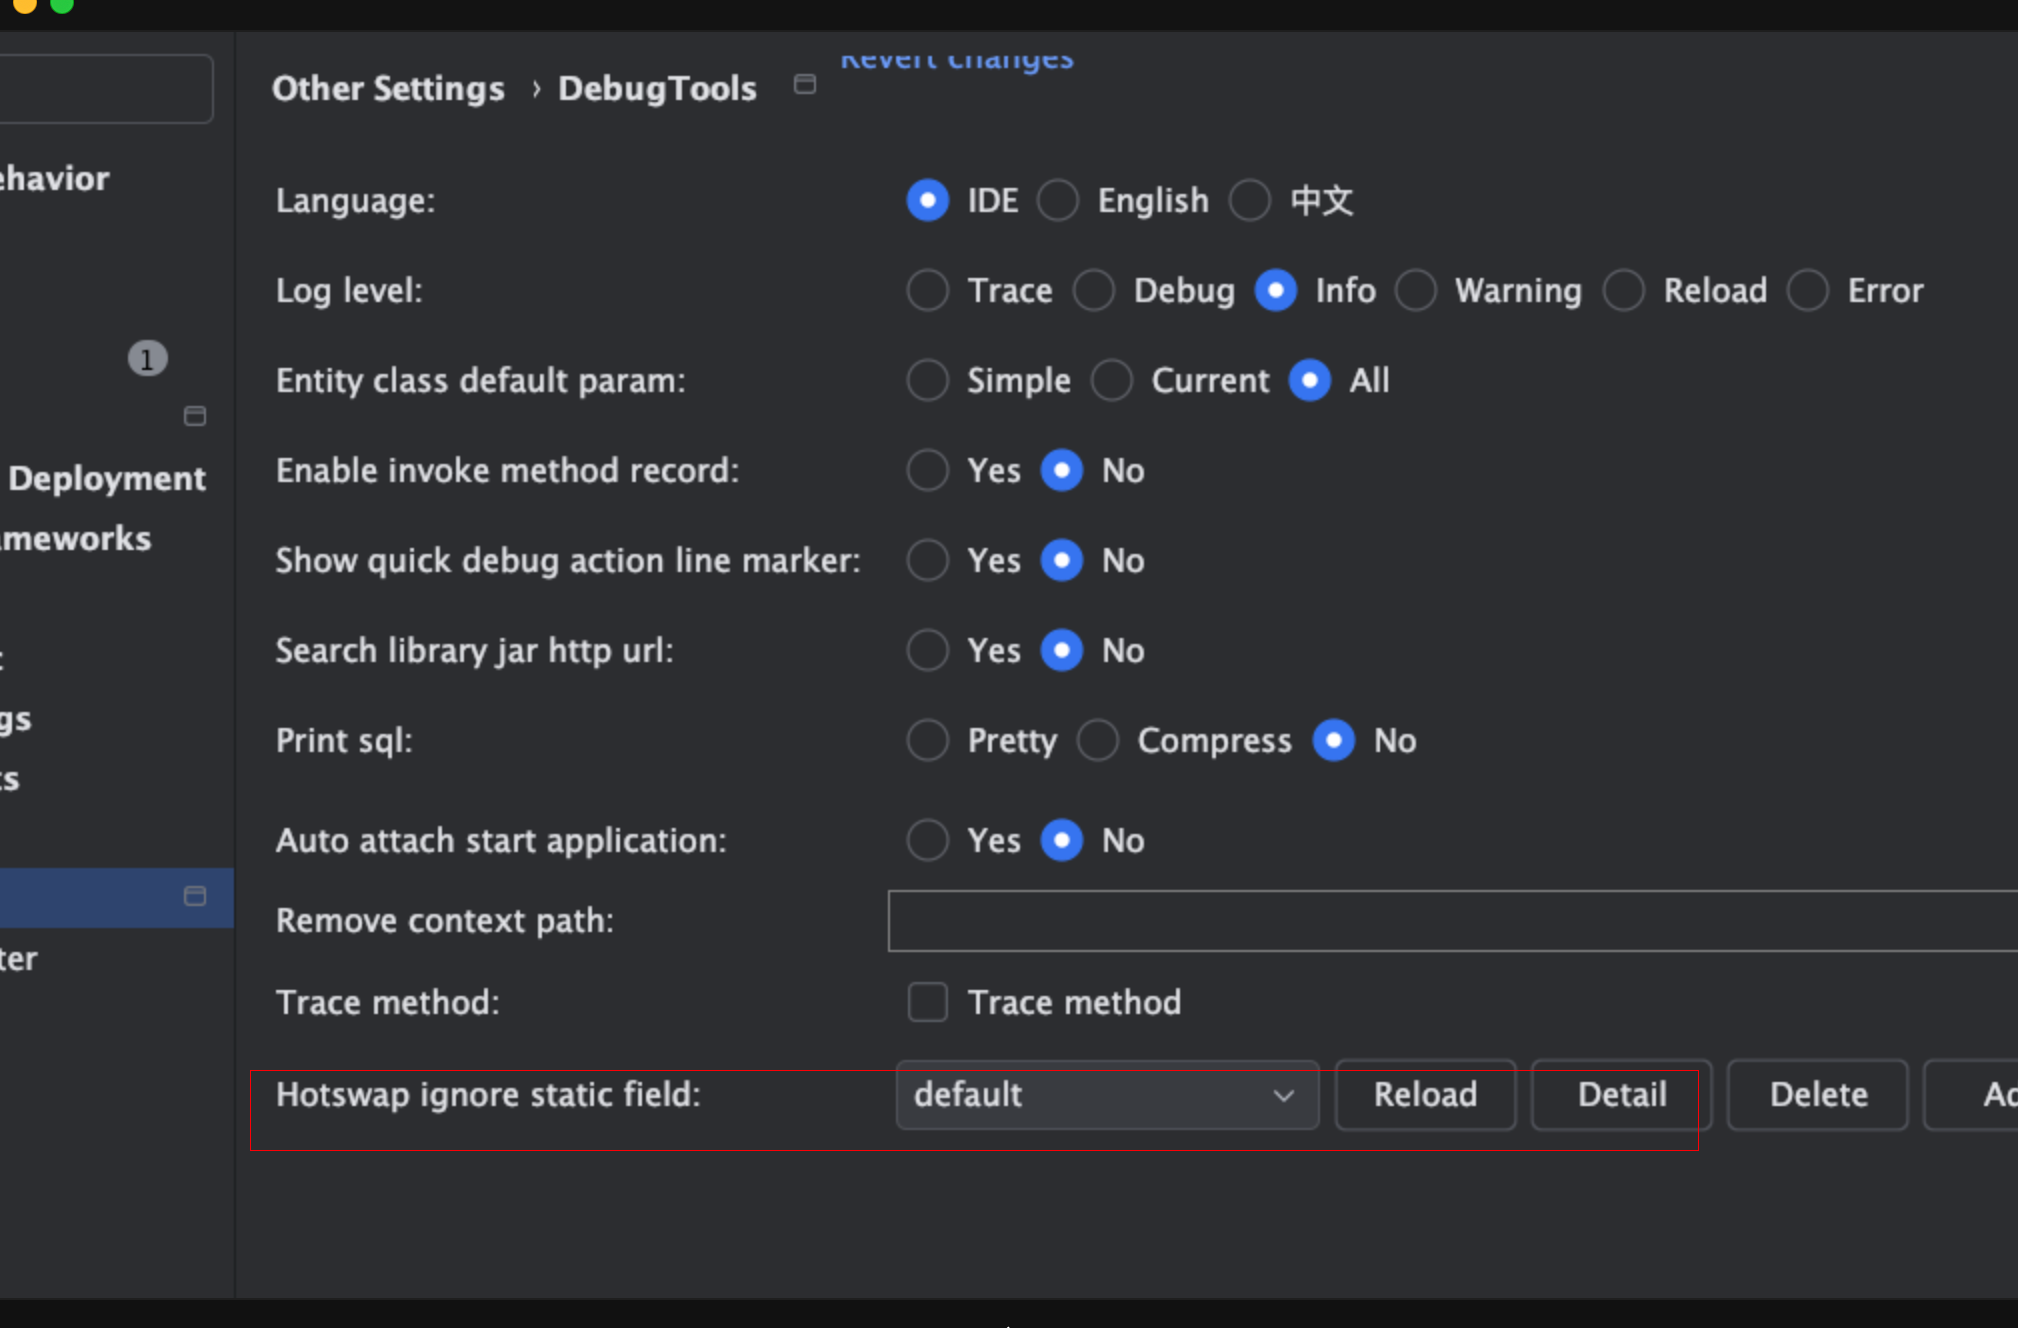2018x1328 pixels.
Task: Enable the Trace method checkbox
Action: (927, 1002)
